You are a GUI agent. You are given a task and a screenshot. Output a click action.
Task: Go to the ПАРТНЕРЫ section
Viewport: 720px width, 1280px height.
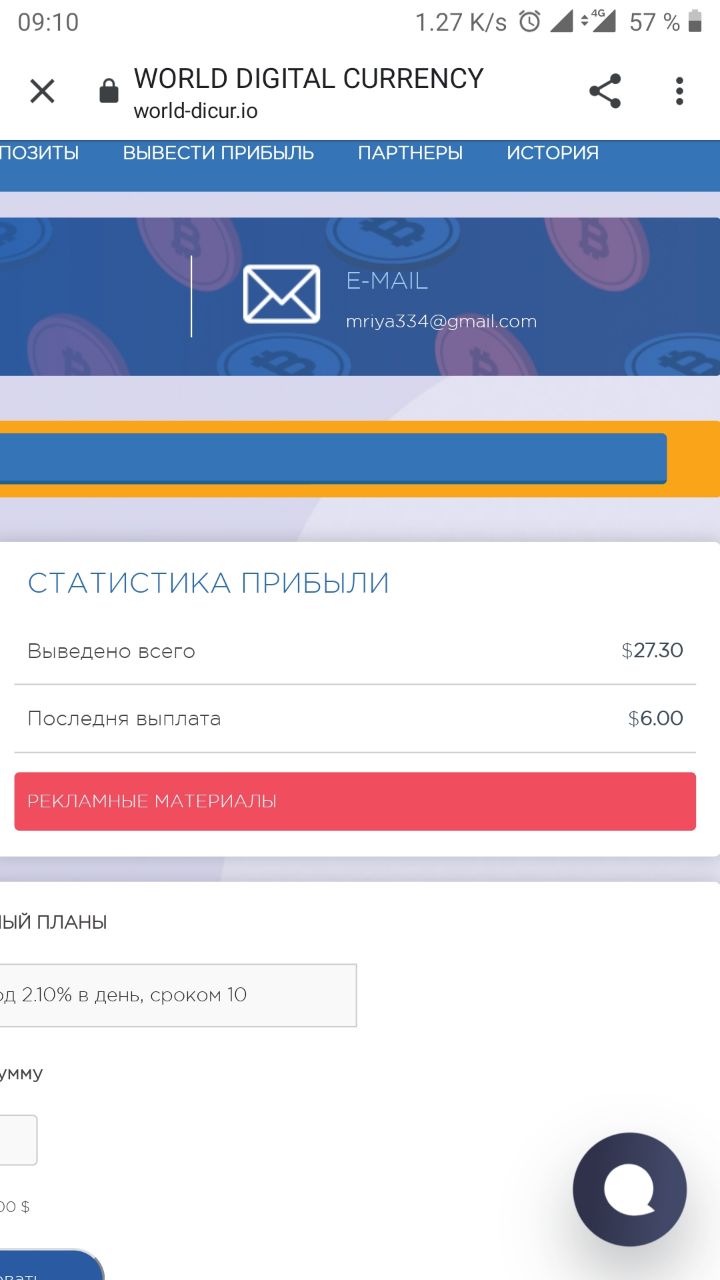pyautogui.click(x=410, y=153)
